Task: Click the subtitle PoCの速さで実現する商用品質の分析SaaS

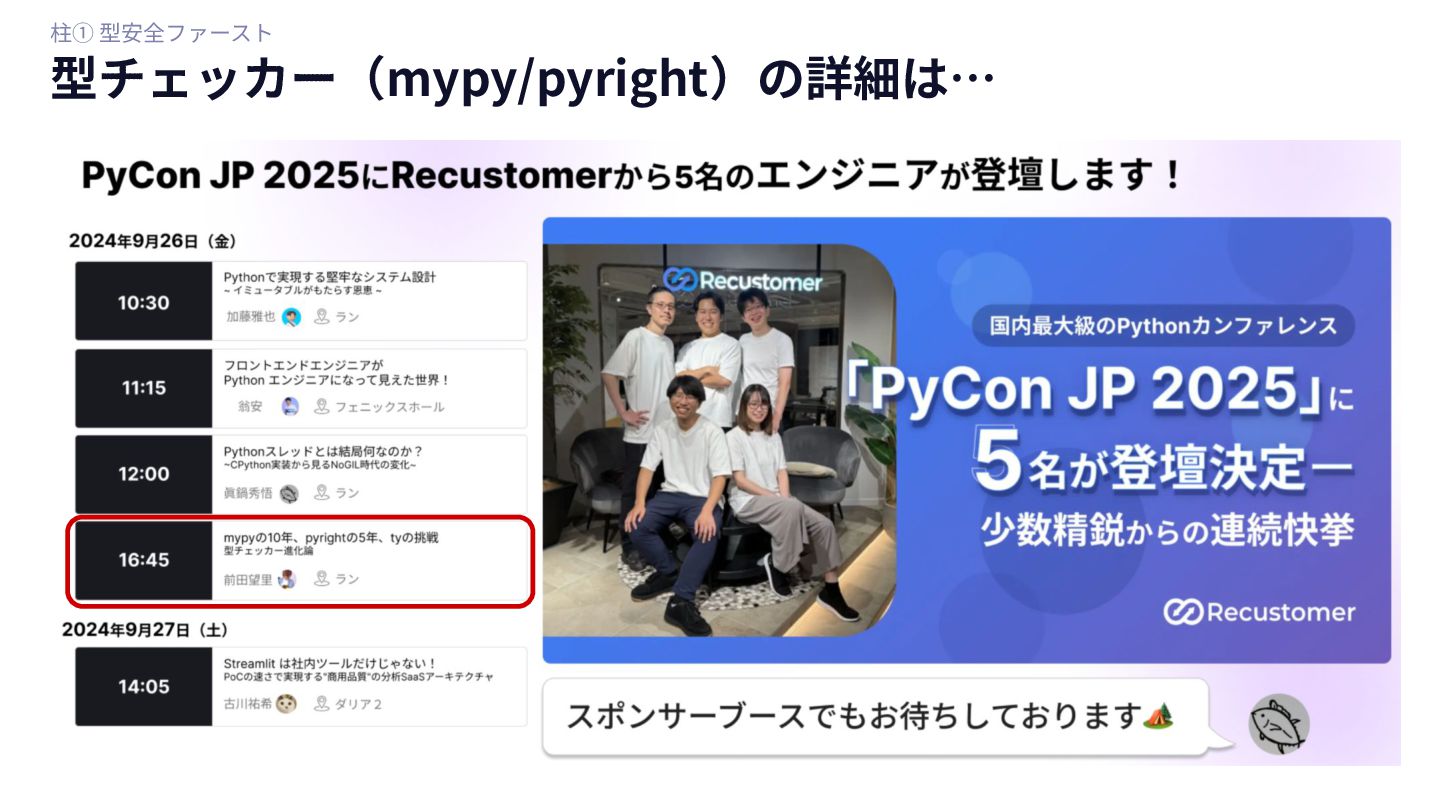Action: [358, 677]
